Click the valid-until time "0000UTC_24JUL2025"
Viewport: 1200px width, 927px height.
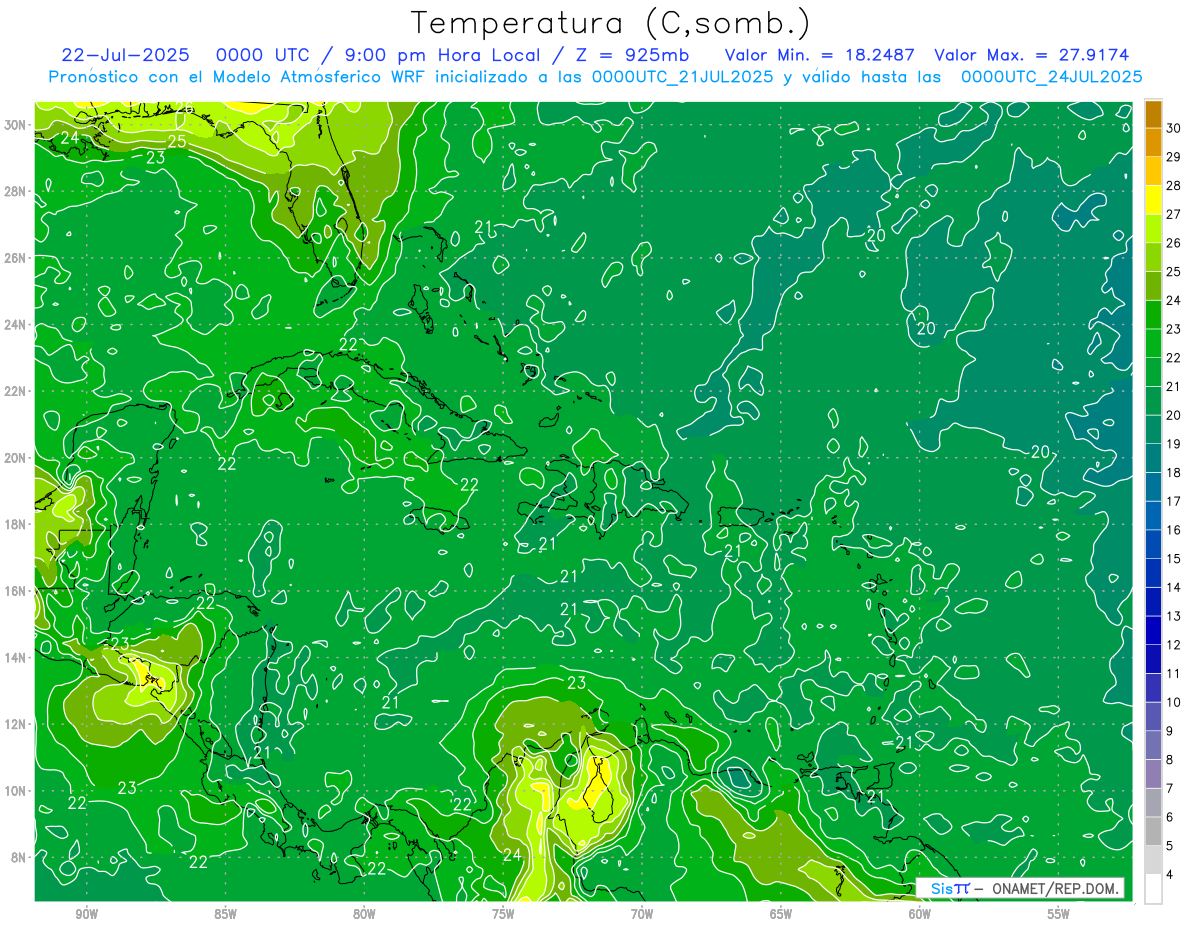1052,76
